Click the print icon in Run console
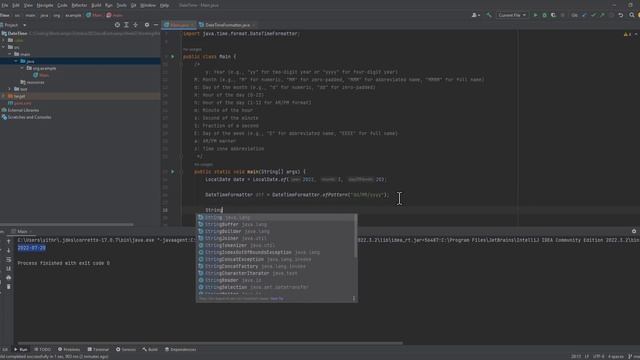 point(9,278)
